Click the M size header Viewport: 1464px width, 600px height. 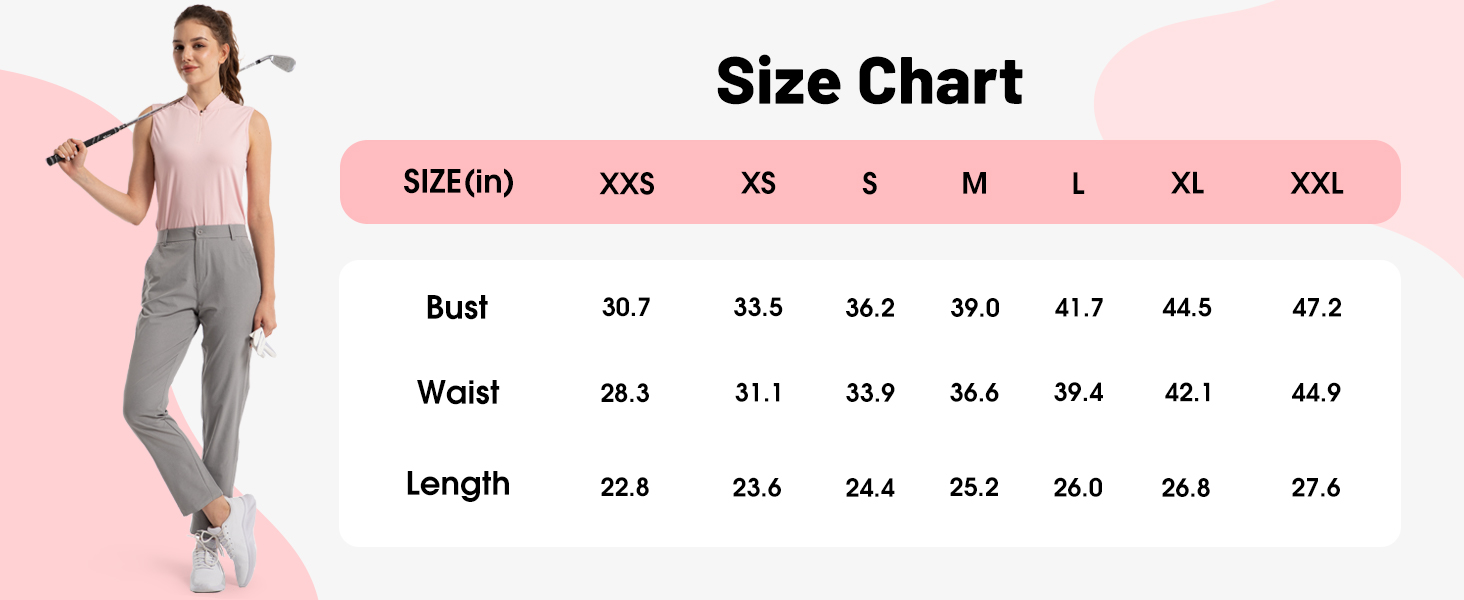974,184
